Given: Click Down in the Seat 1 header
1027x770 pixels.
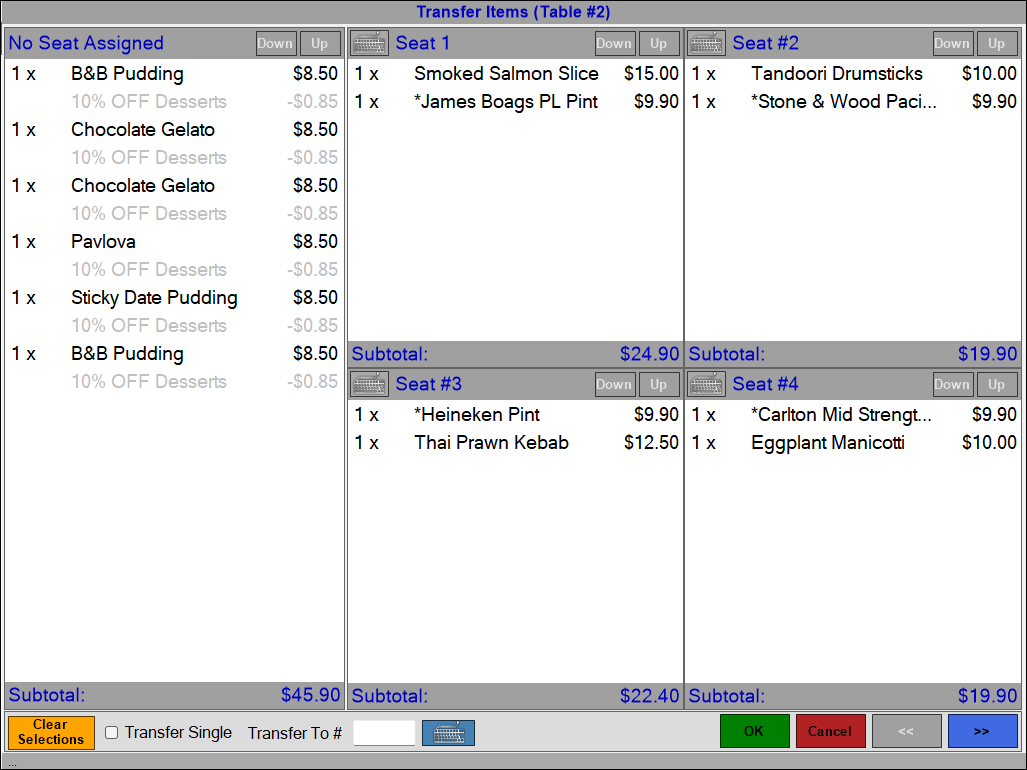Looking at the screenshot, I should [x=615, y=44].
